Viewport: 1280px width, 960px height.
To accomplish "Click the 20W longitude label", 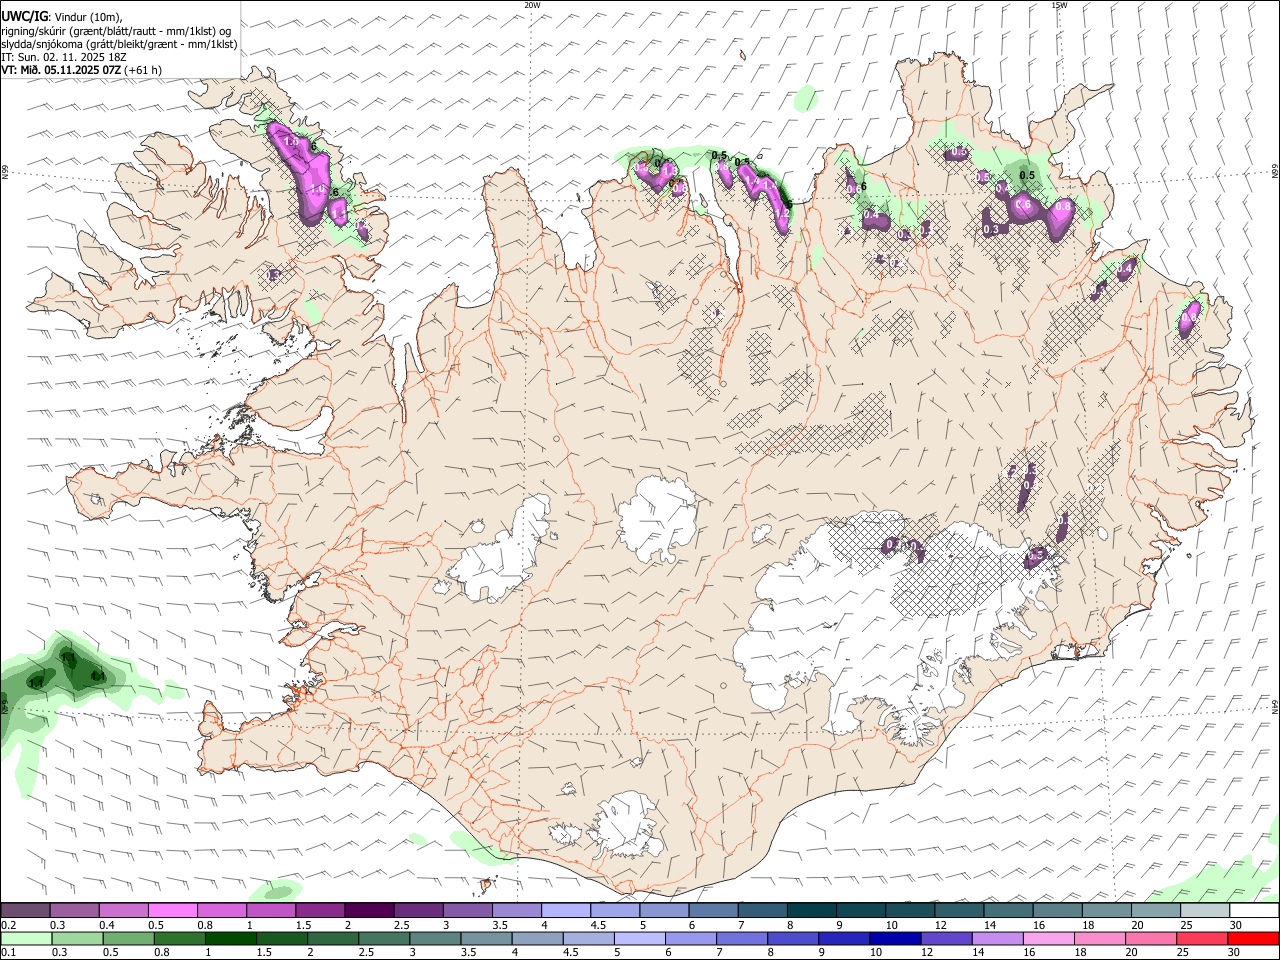I will [x=532, y=5].
